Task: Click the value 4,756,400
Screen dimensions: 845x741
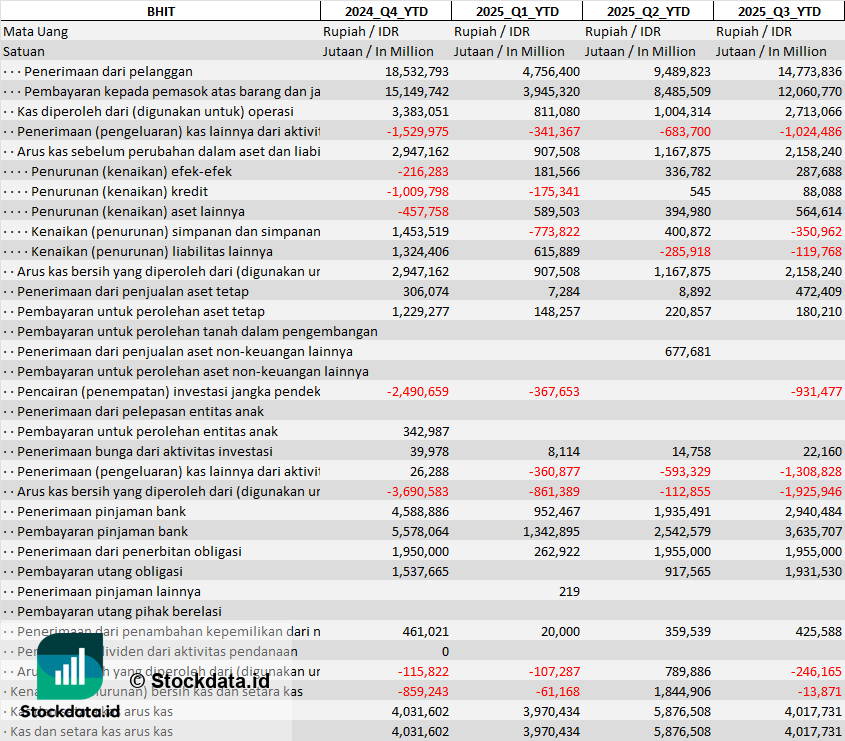Action: click(551, 72)
